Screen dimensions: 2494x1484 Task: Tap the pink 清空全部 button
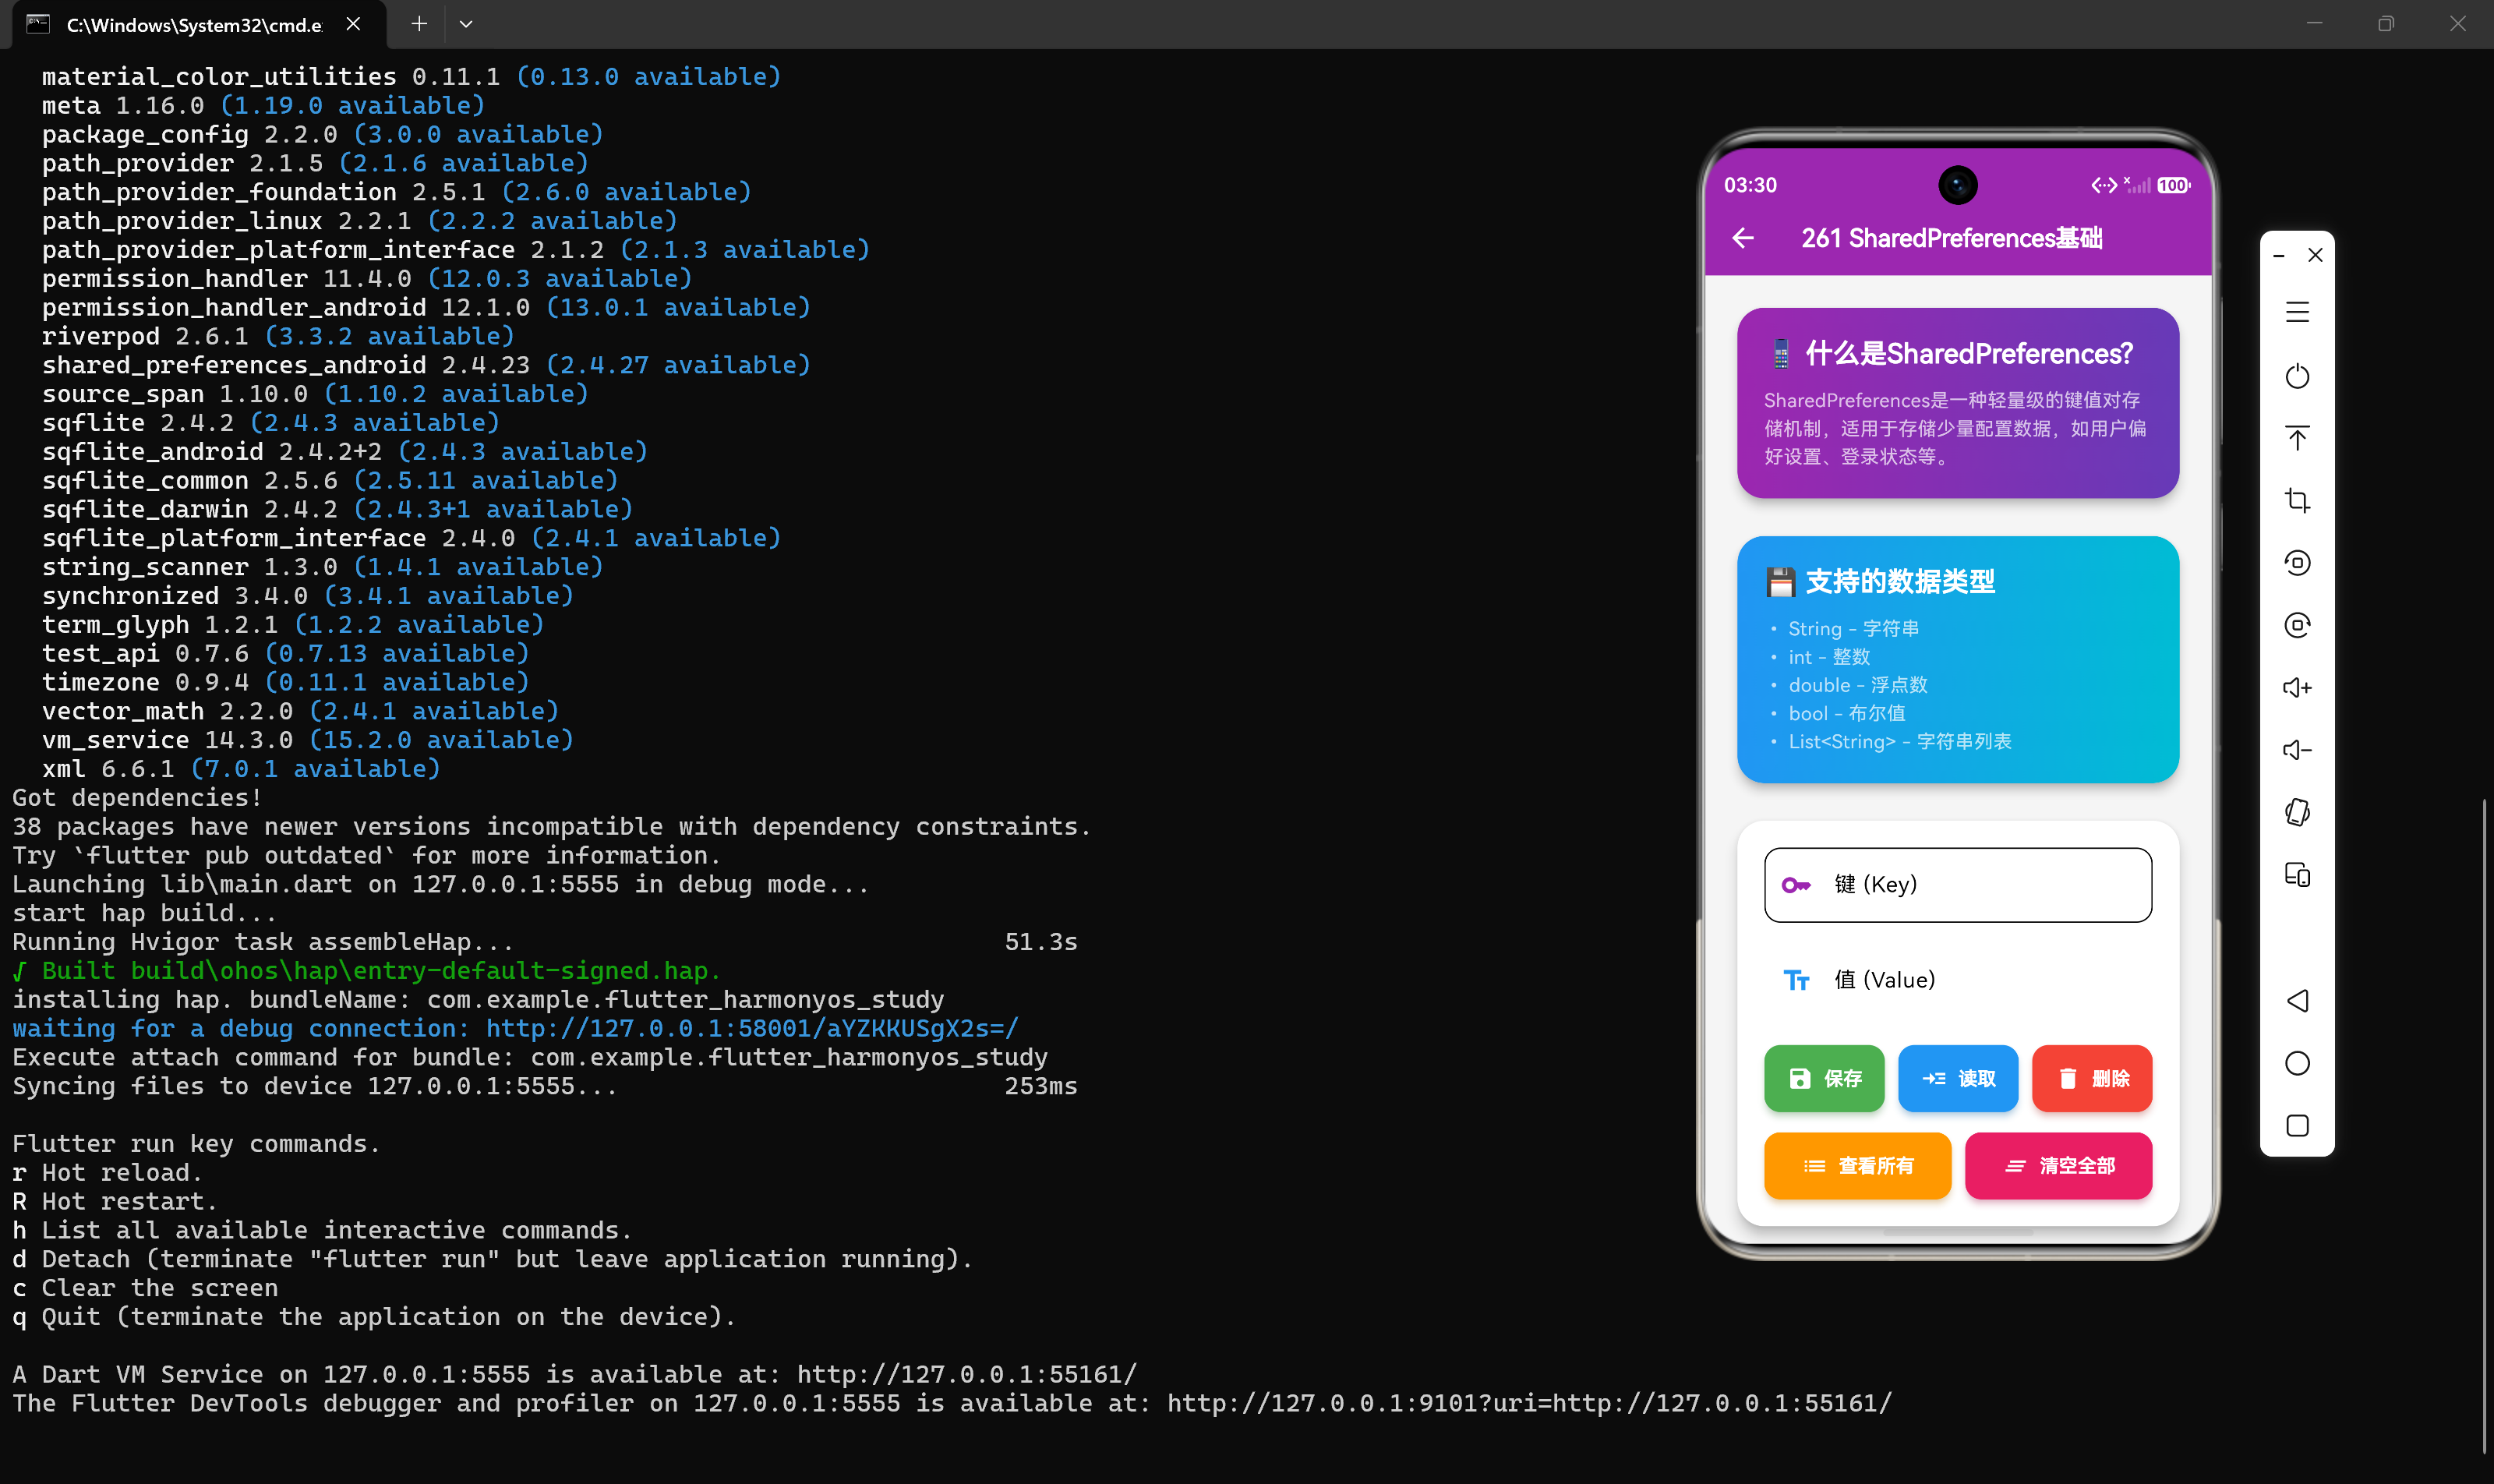click(x=2058, y=1165)
